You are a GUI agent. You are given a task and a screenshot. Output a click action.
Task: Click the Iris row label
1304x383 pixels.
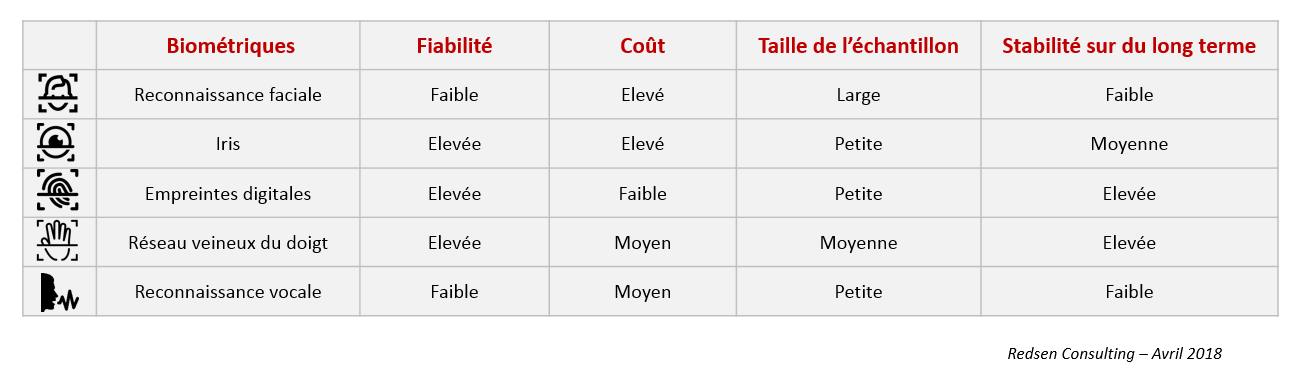click(228, 144)
